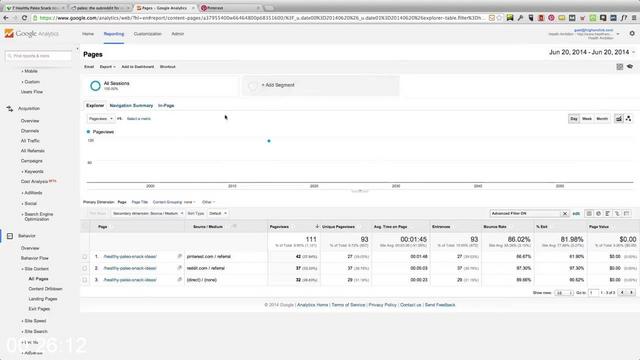Viewport: 640px width, 360px height.
Task: Open the Pageviews metric dropdown
Action: point(100,119)
